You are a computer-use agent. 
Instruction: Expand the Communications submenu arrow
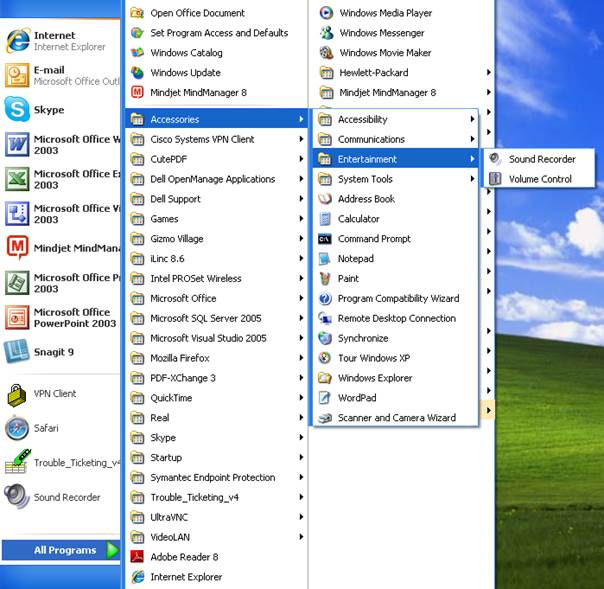(x=472, y=139)
